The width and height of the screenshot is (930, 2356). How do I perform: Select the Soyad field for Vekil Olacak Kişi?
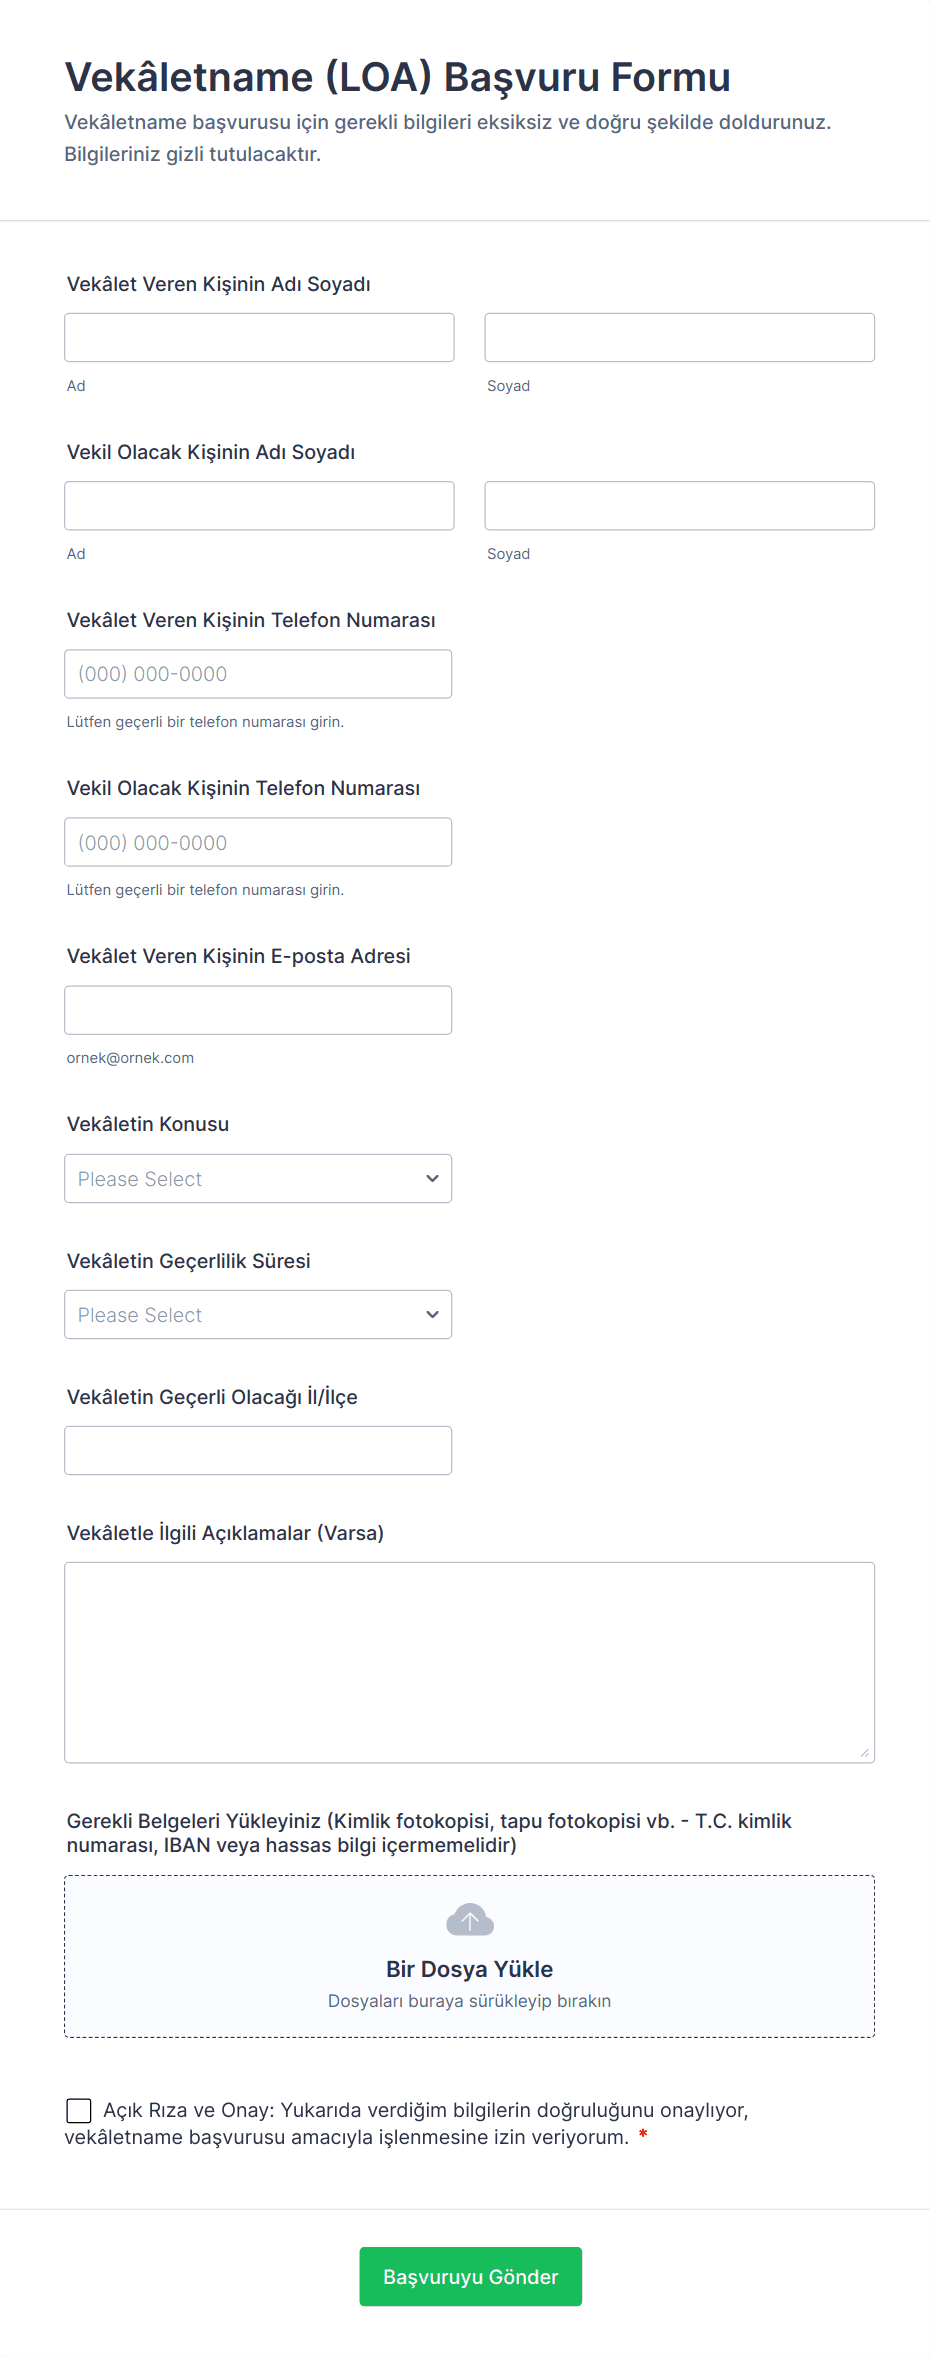[679, 505]
